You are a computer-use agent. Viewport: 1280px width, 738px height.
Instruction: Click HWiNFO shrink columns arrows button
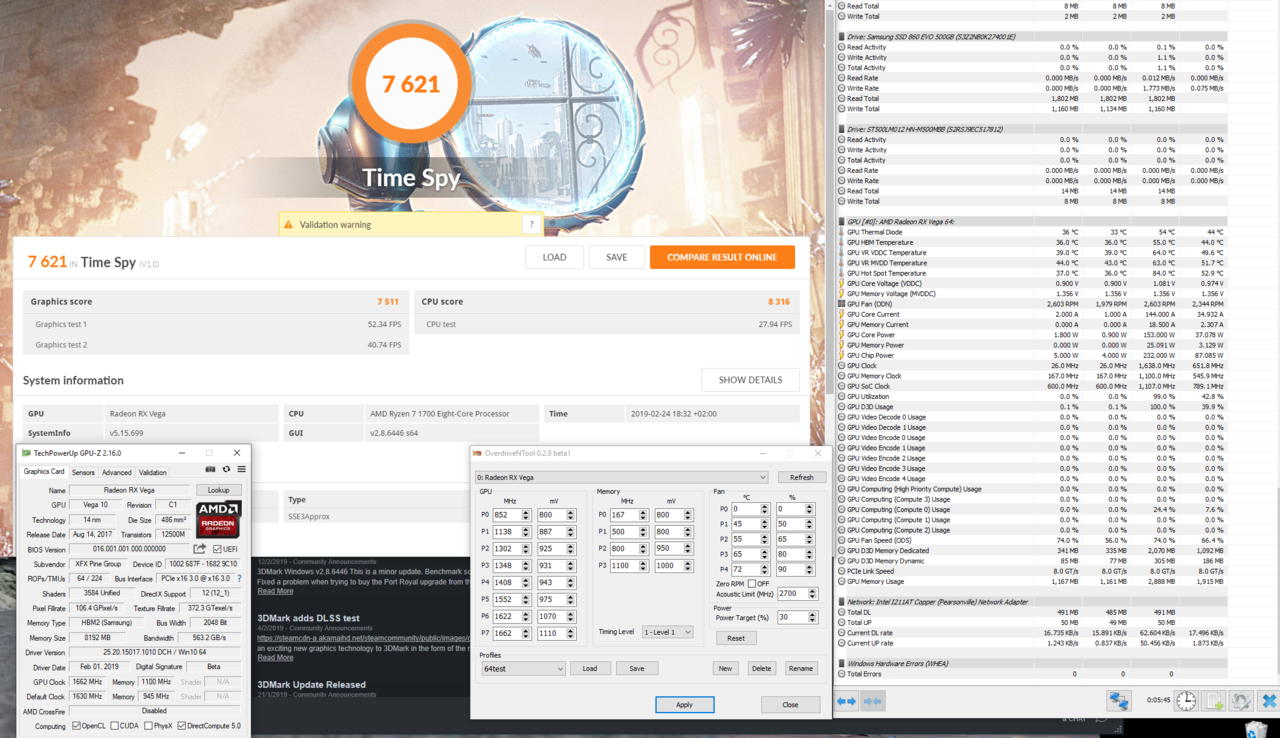point(872,701)
